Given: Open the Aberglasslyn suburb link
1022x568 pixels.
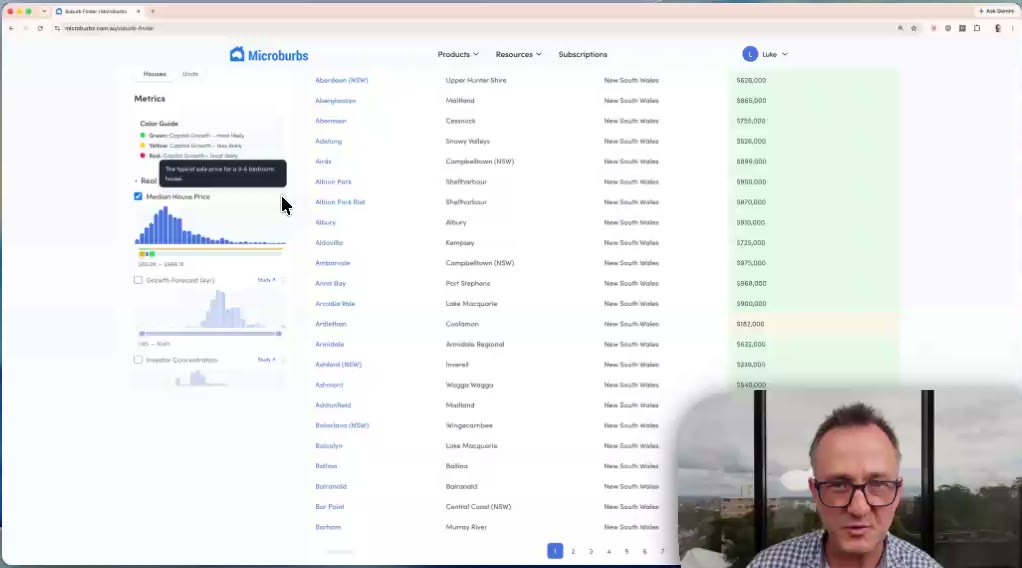Looking at the screenshot, I should pyautogui.click(x=336, y=100).
